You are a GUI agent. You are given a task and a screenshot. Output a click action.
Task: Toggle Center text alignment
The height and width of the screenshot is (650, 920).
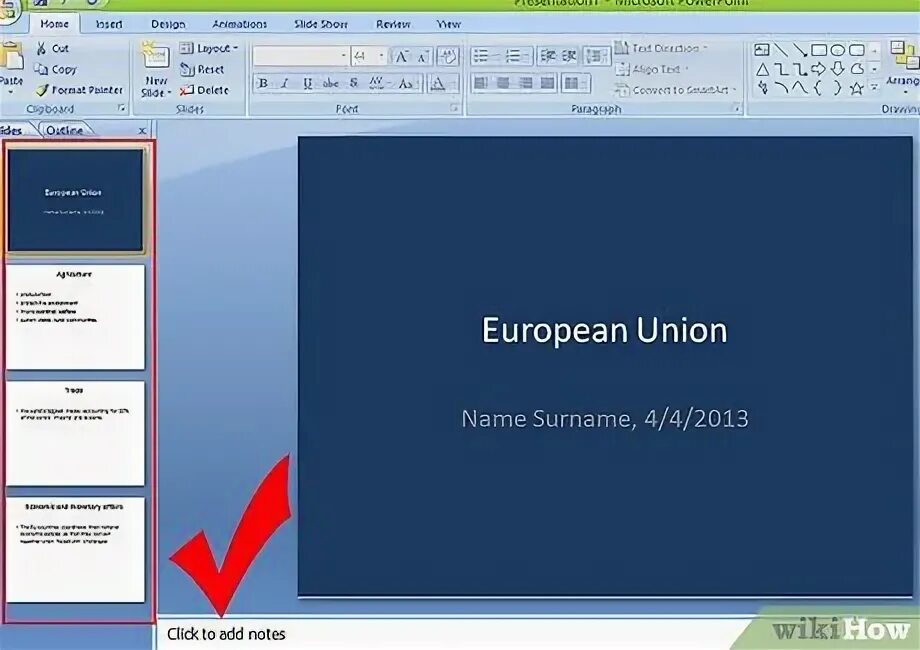(503, 83)
